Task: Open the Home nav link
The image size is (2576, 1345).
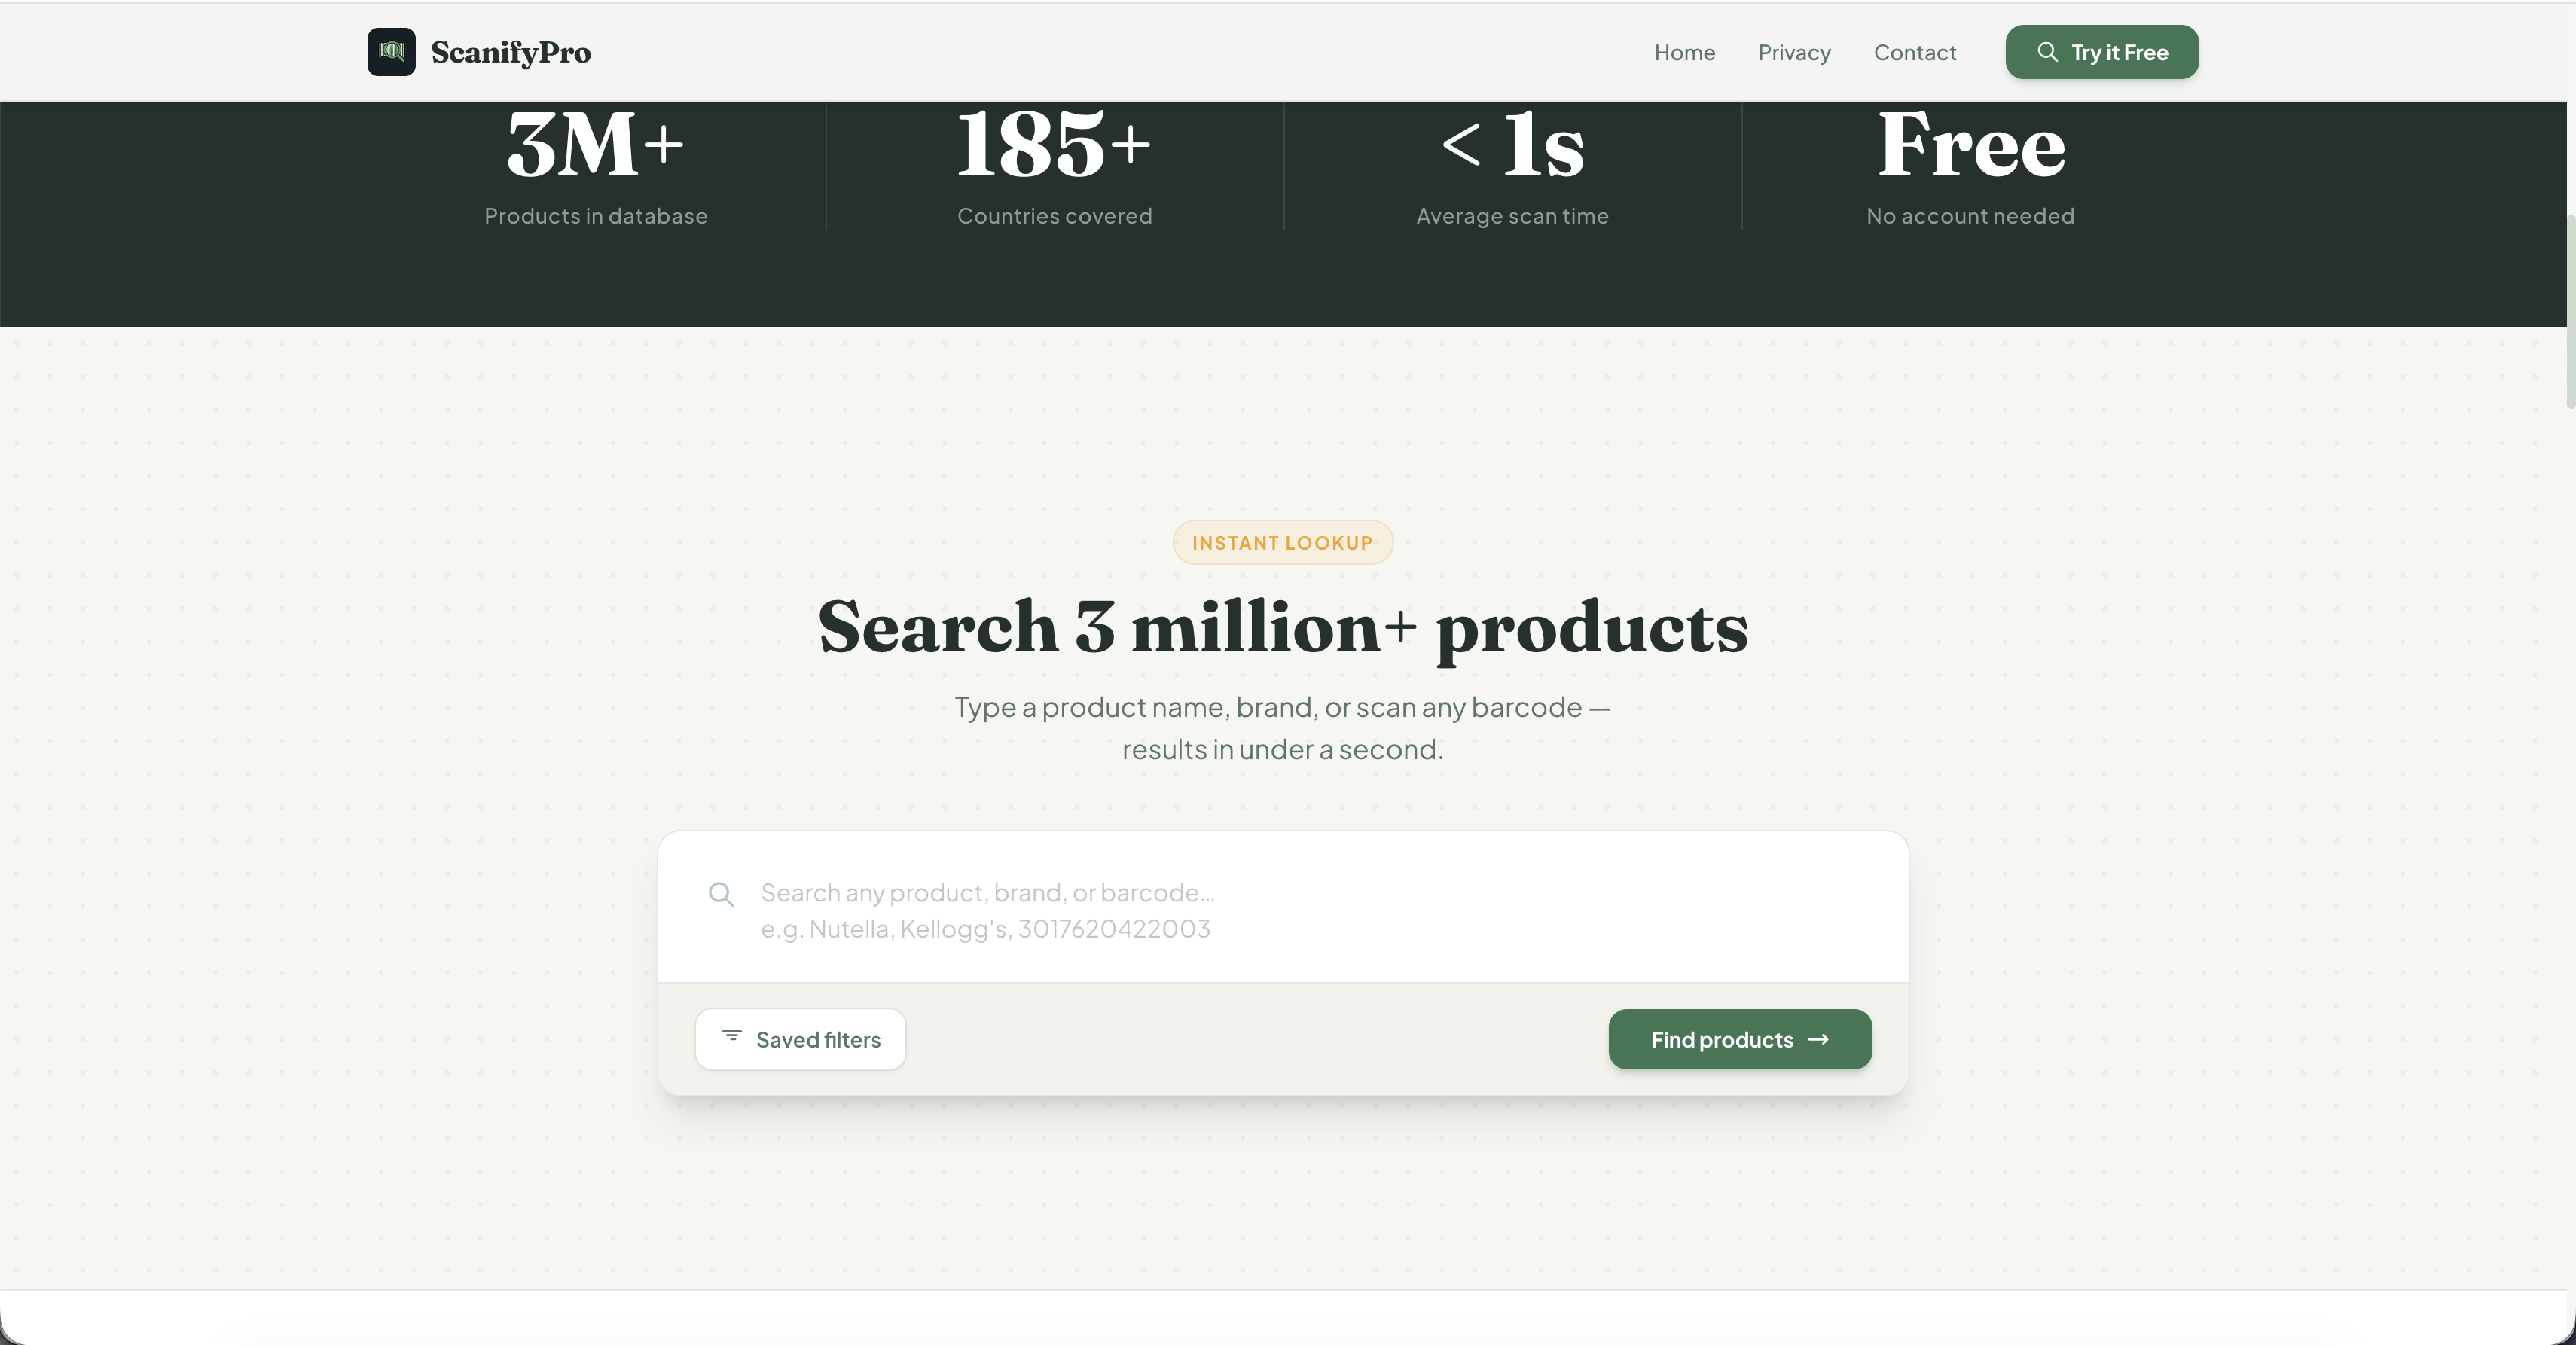Action: (1684, 52)
